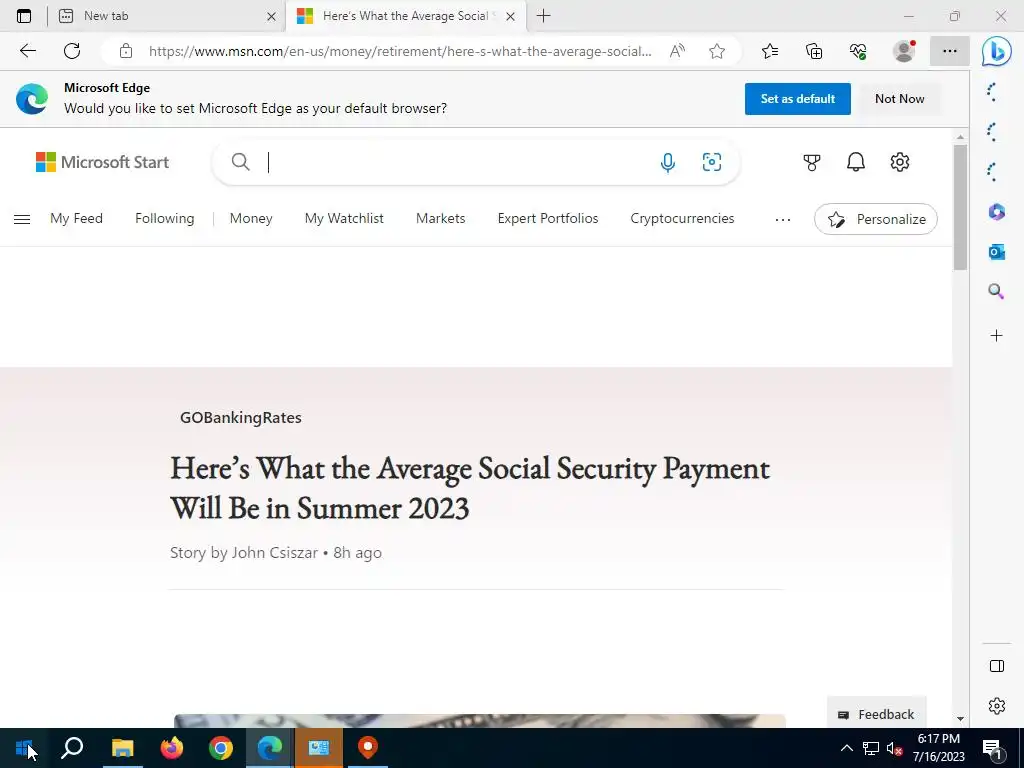Open the Following section
This screenshot has height=768, width=1024.
tap(165, 218)
